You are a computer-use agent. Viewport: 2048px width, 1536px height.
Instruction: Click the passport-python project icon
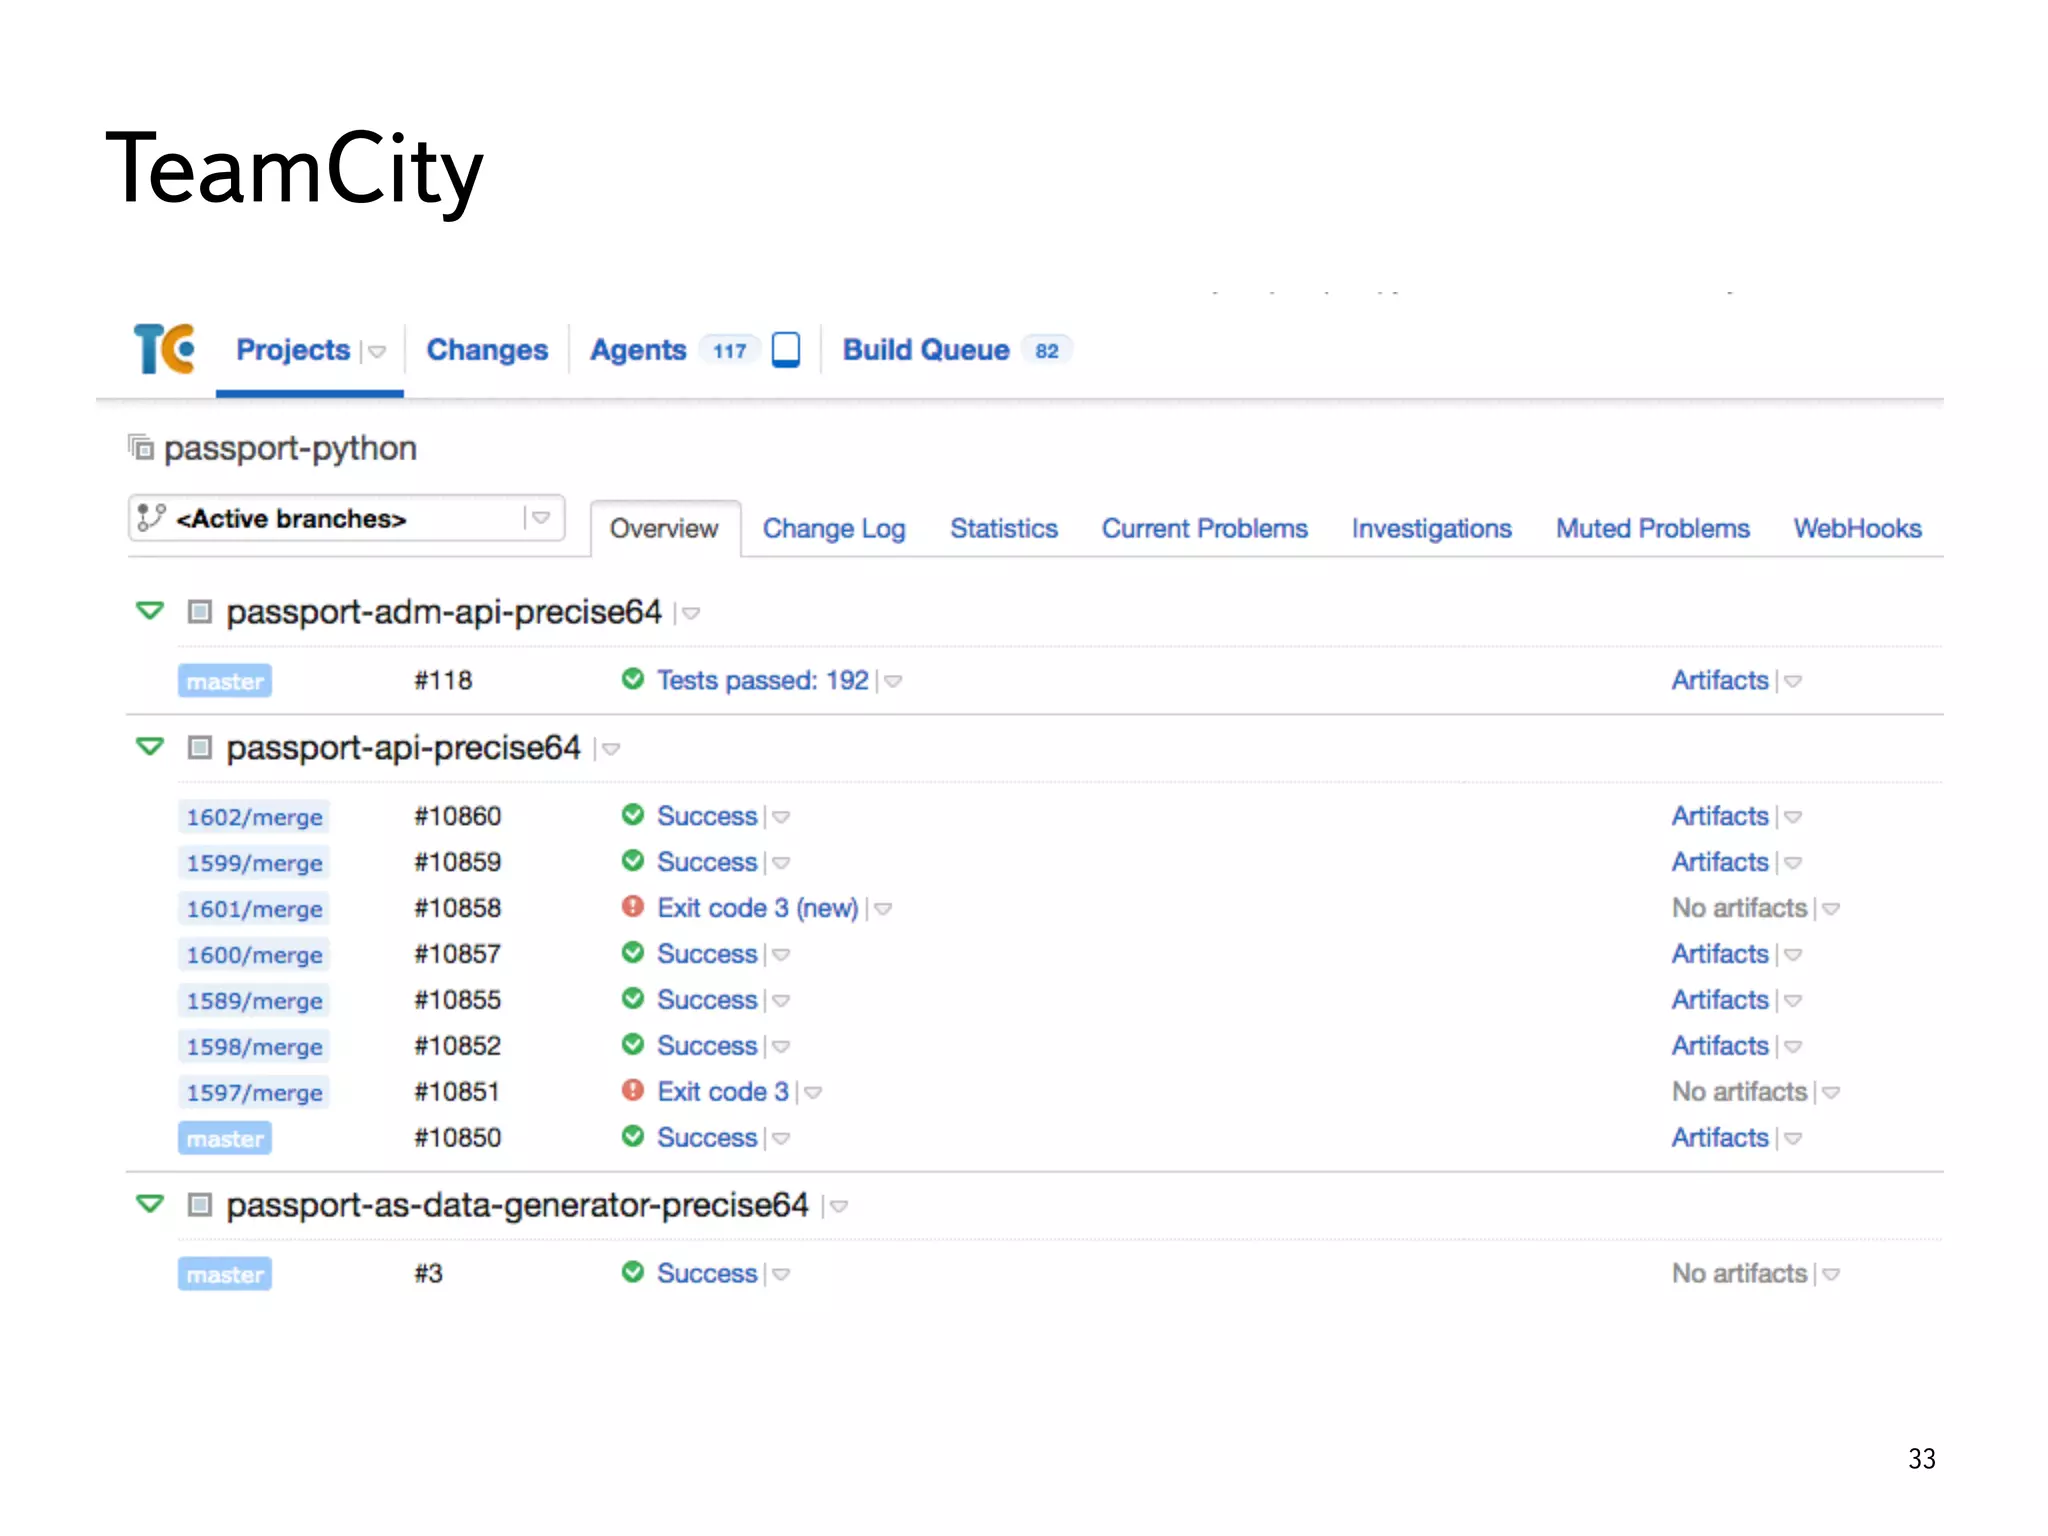(x=141, y=447)
